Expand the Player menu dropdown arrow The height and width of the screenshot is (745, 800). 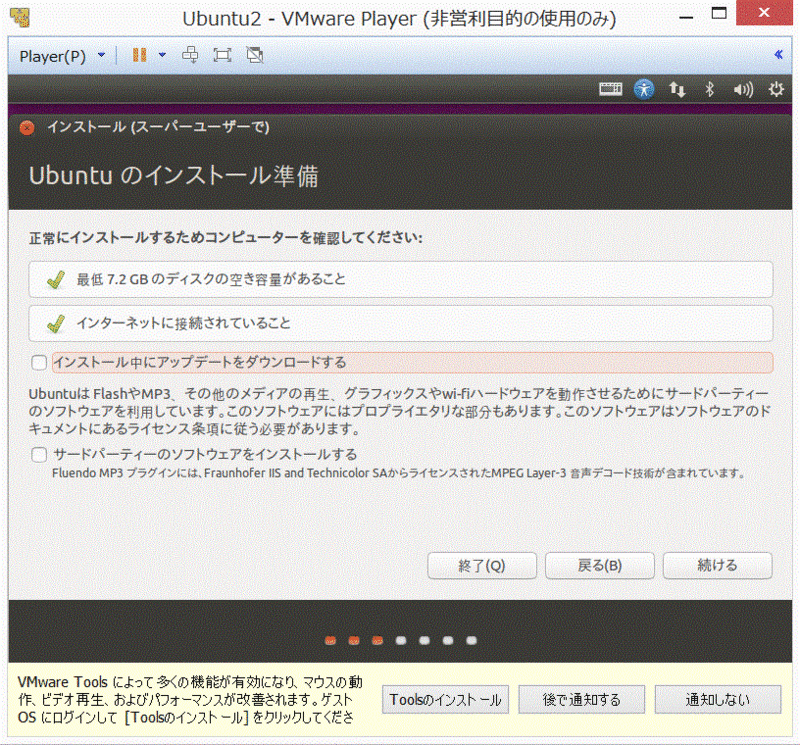pos(98,55)
